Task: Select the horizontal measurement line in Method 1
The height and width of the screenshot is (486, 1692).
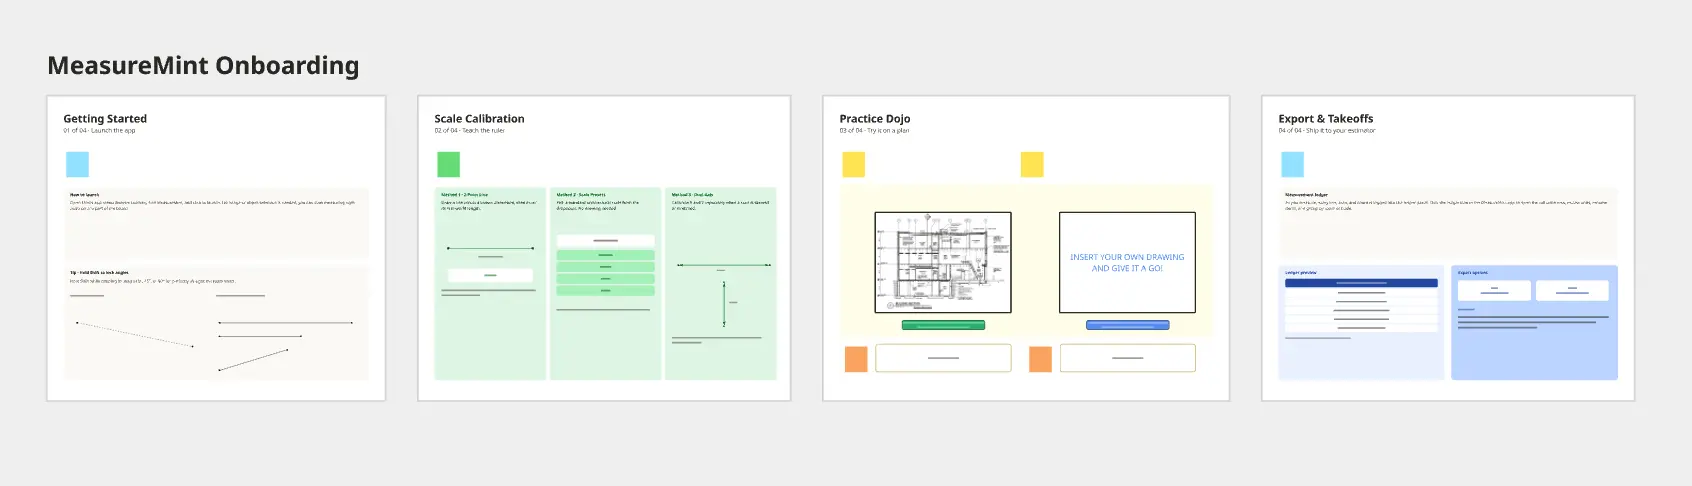Action: 490,248
